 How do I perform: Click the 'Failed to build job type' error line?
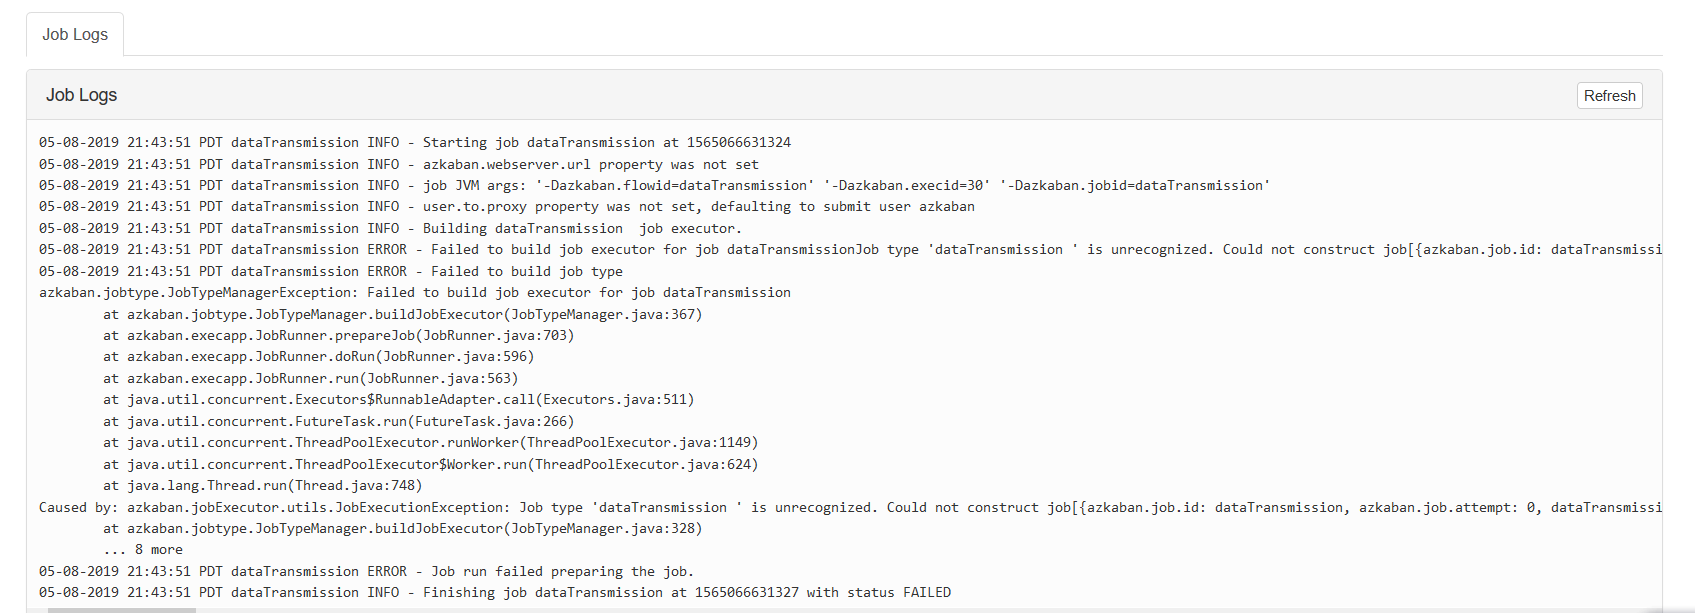(330, 272)
